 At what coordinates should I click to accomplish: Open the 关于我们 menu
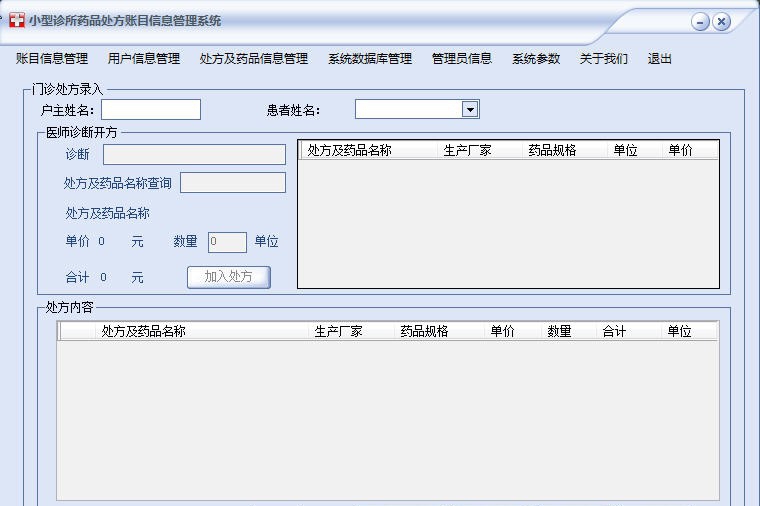tap(604, 59)
